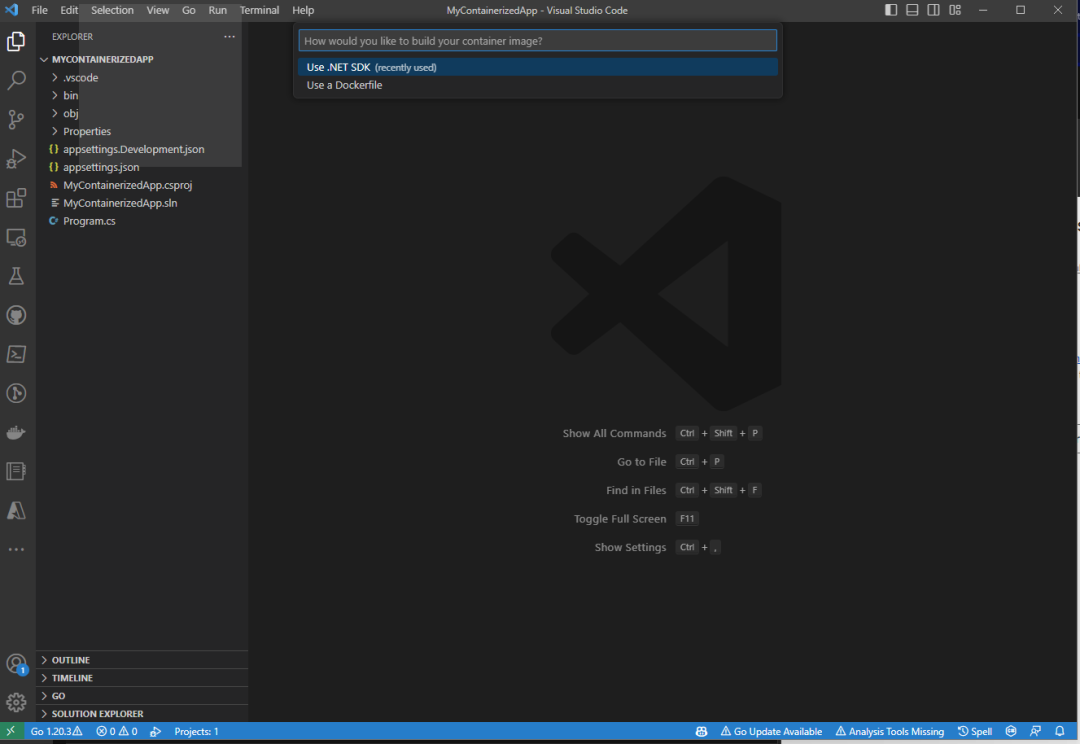Open the Explorer view in activity bar
1080x744 pixels.
point(16,41)
